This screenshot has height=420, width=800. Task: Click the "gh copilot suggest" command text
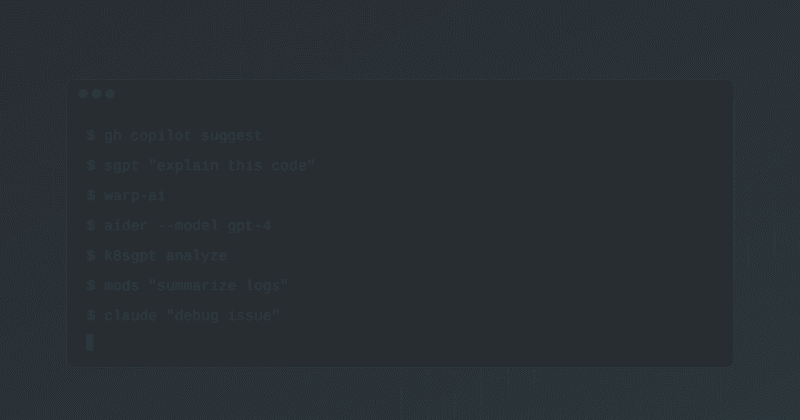tap(183, 136)
